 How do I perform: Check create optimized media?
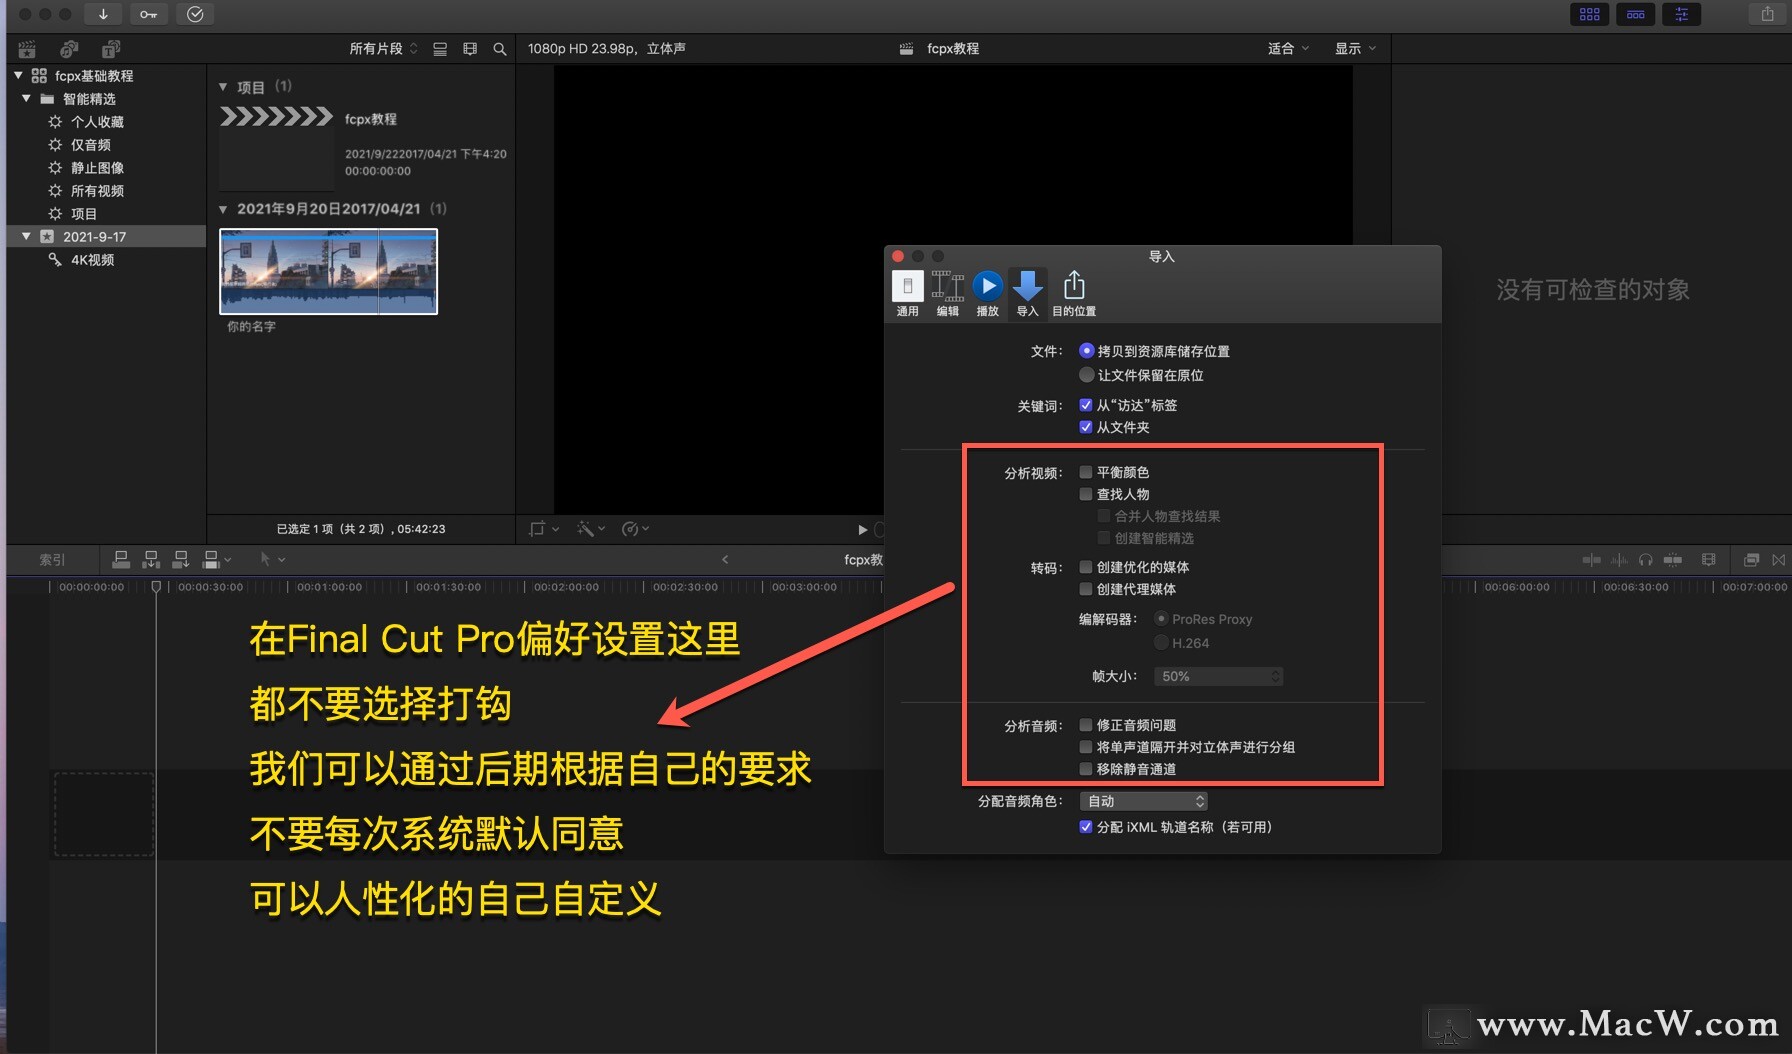tap(1086, 567)
